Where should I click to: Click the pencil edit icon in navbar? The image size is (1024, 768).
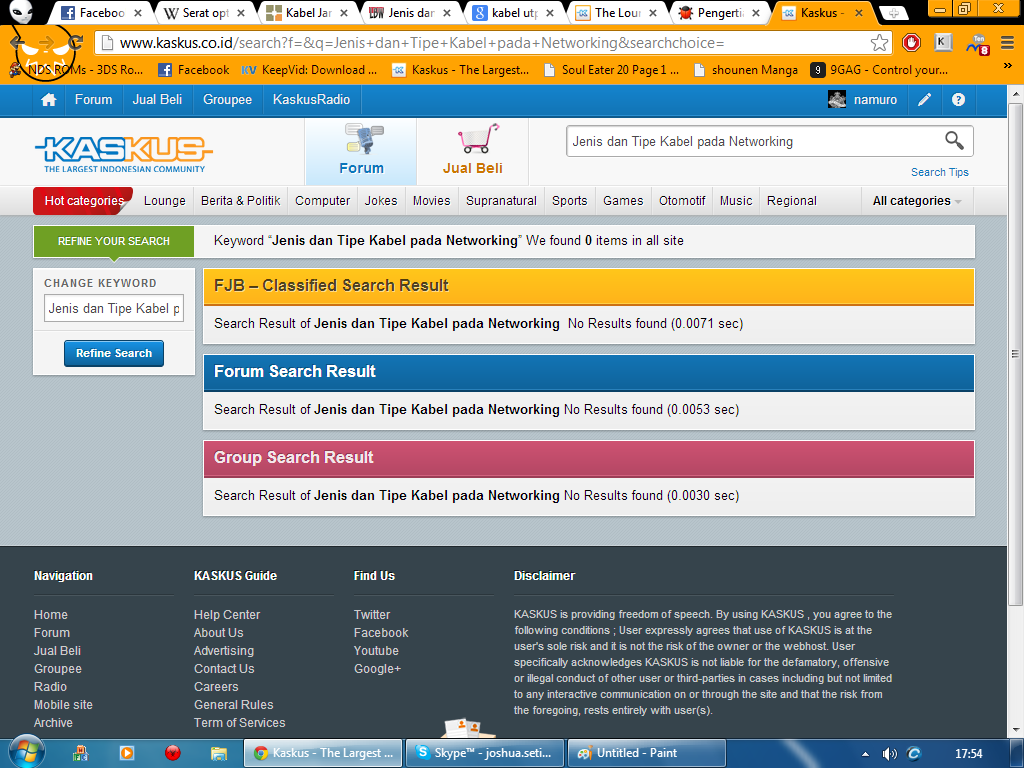coord(924,100)
